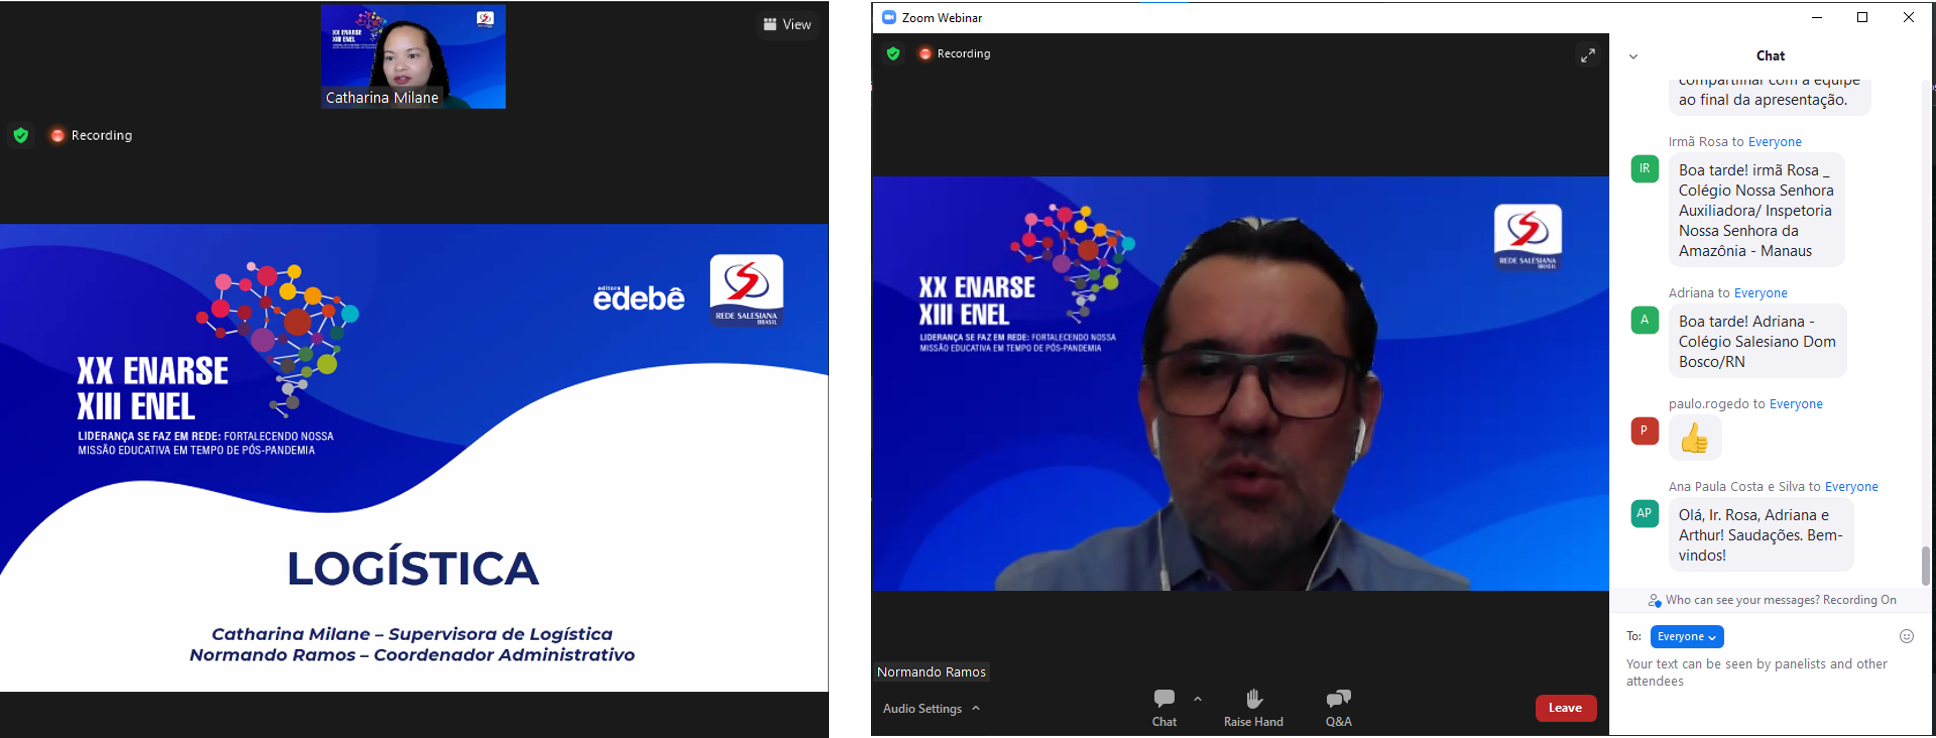The height and width of the screenshot is (738, 1936).
Task: Click 'Catharina Milane – Supervisora de Logística' text
Action: tap(412, 634)
